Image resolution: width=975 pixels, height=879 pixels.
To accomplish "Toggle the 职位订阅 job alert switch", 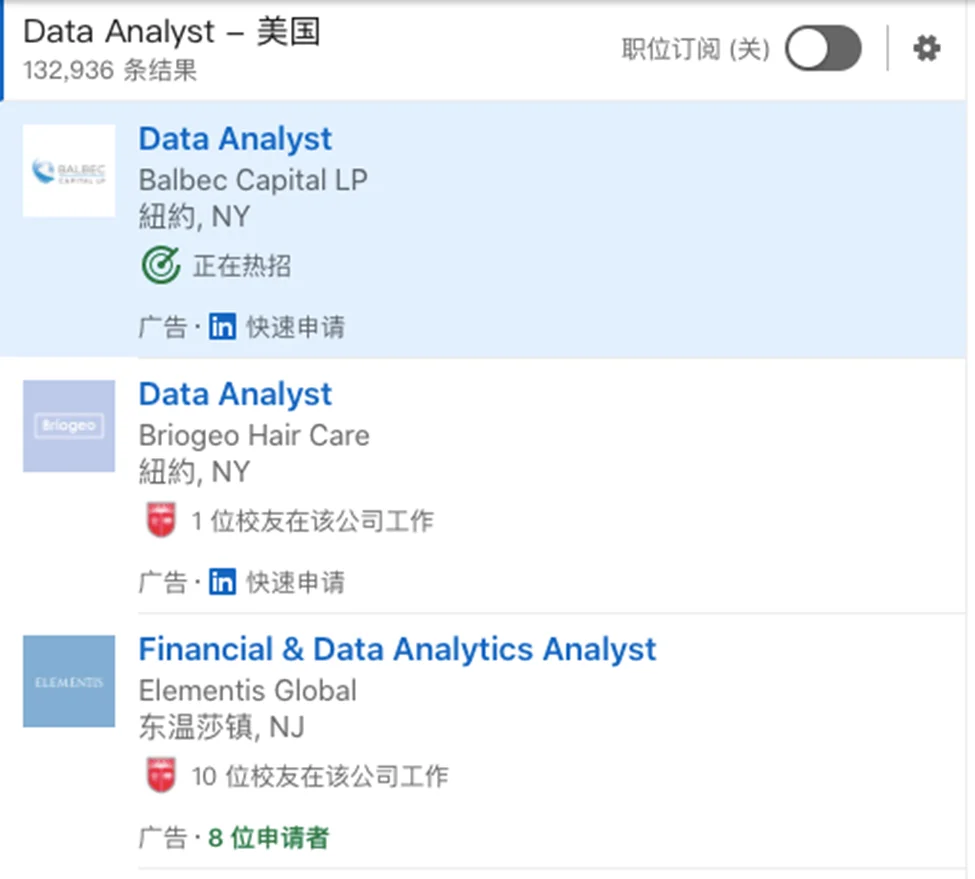I will [822, 49].
